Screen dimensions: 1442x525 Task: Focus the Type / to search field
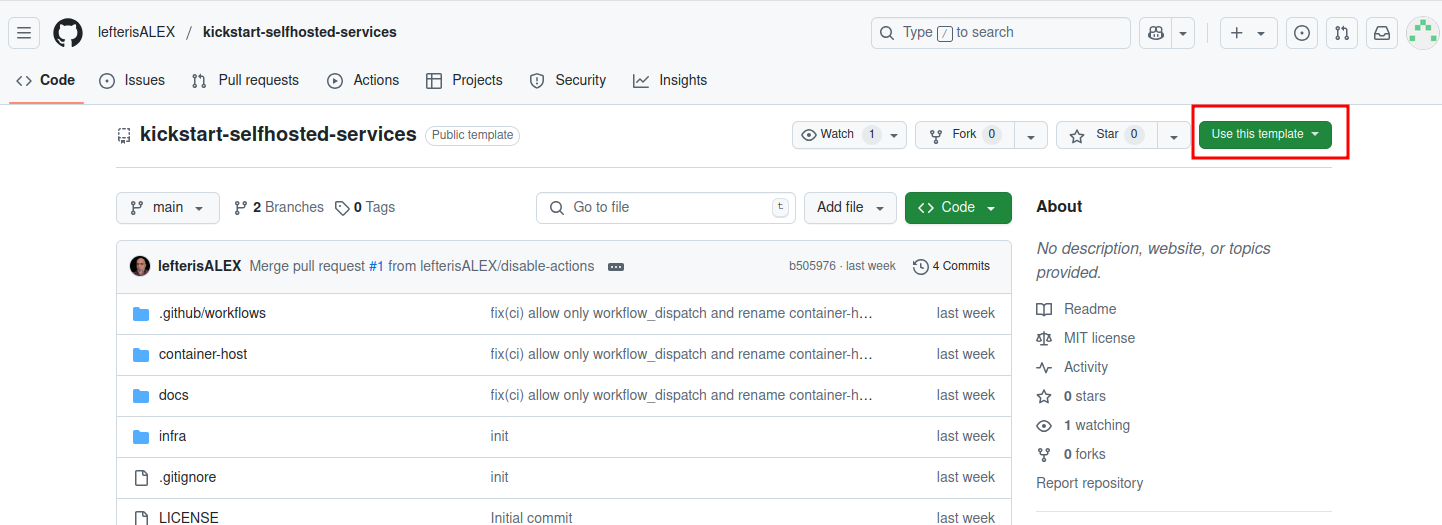click(1001, 33)
